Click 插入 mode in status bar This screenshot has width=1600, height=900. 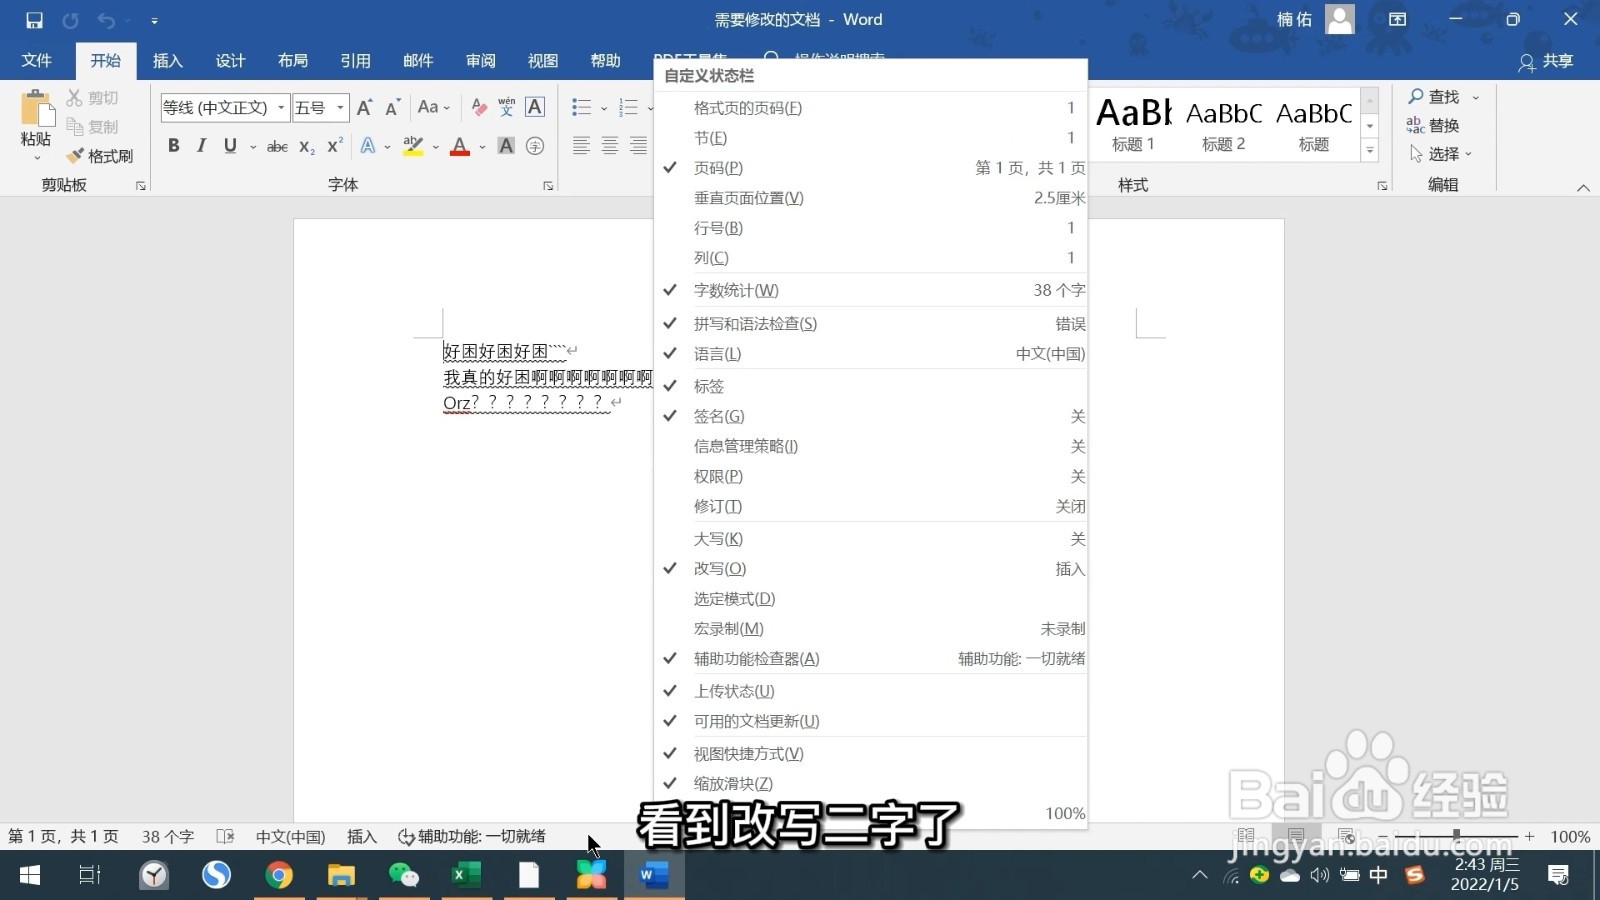[x=362, y=837]
